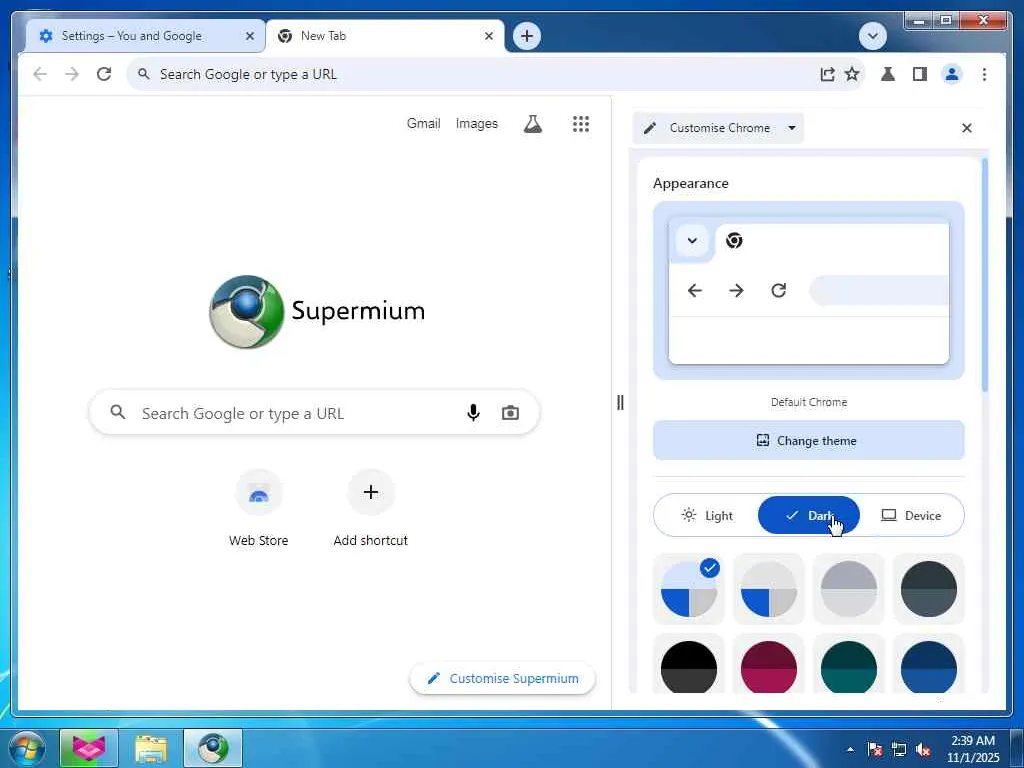Switch to the New Tab tab

pyautogui.click(x=385, y=36)
